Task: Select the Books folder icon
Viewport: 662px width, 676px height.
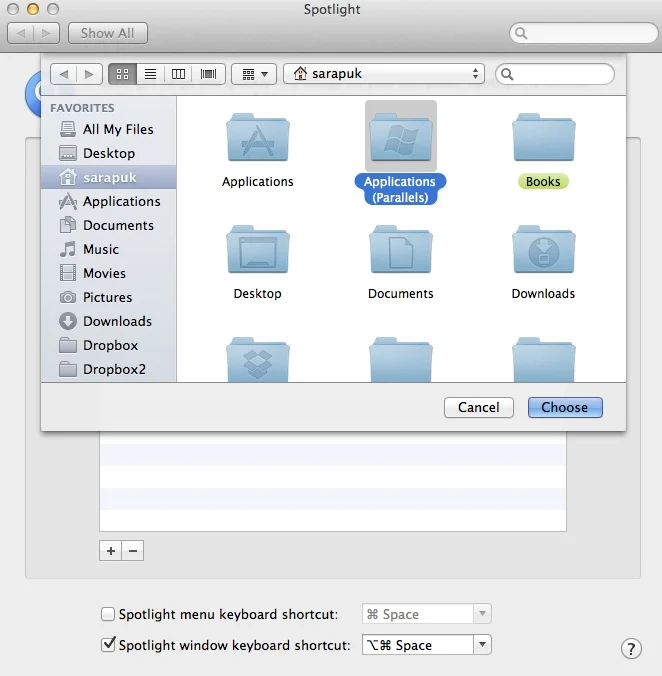Action: click(543, 137)
